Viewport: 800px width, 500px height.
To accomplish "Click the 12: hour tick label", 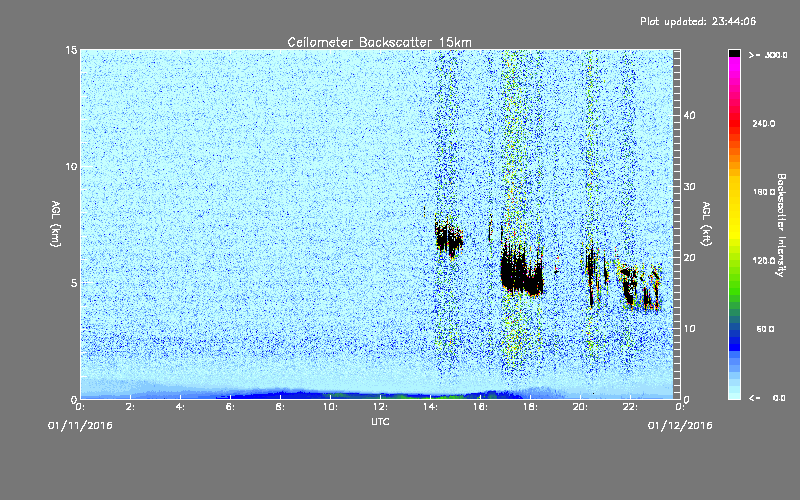I will pyautogui.click(x=380, y=407).
